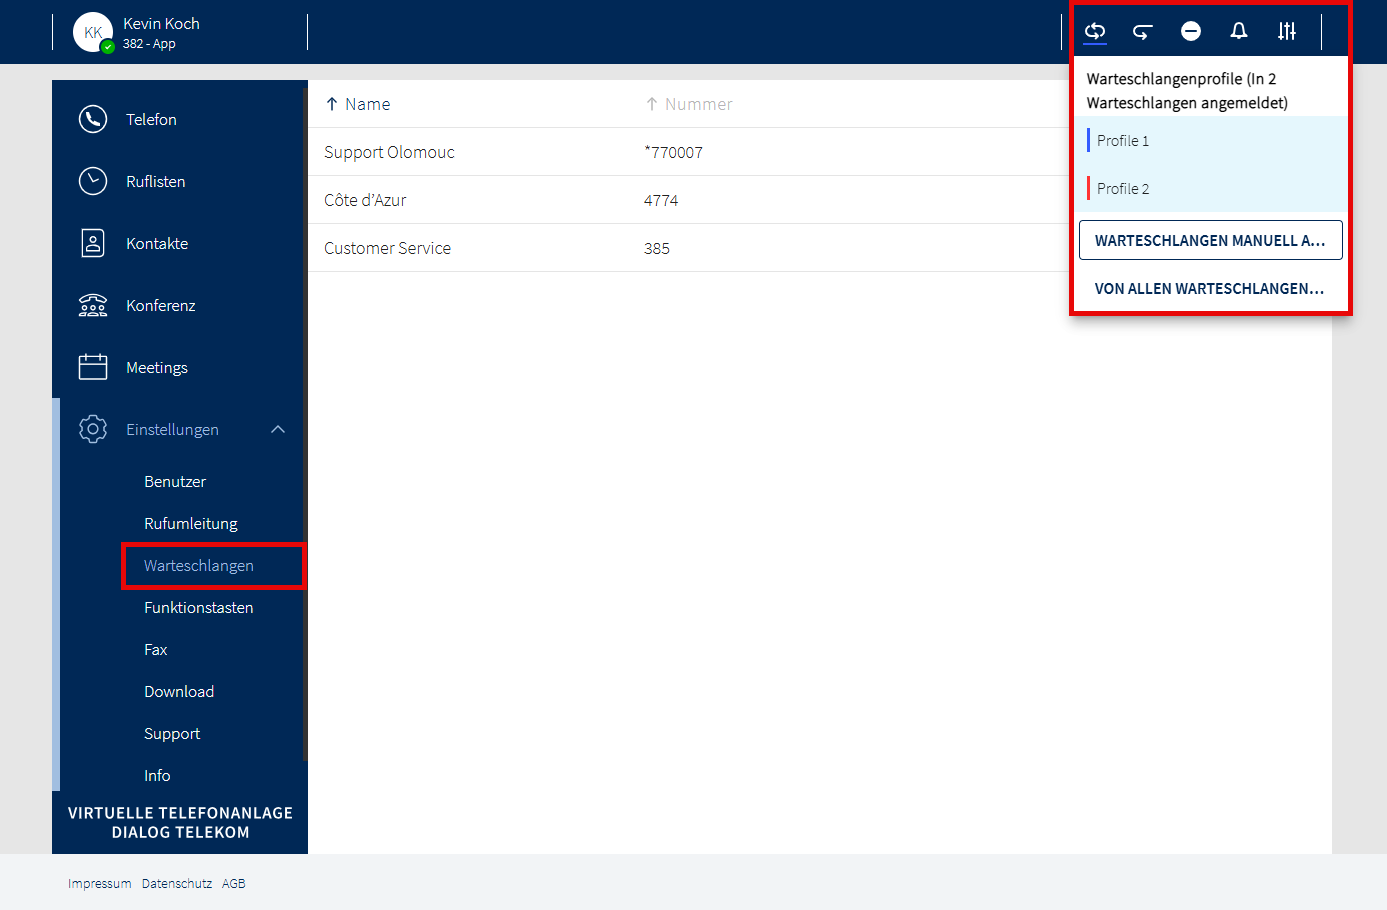The image size is (1387, 910).
Task: Select the Support Olomouc queue row
Action: click(389, 152)
